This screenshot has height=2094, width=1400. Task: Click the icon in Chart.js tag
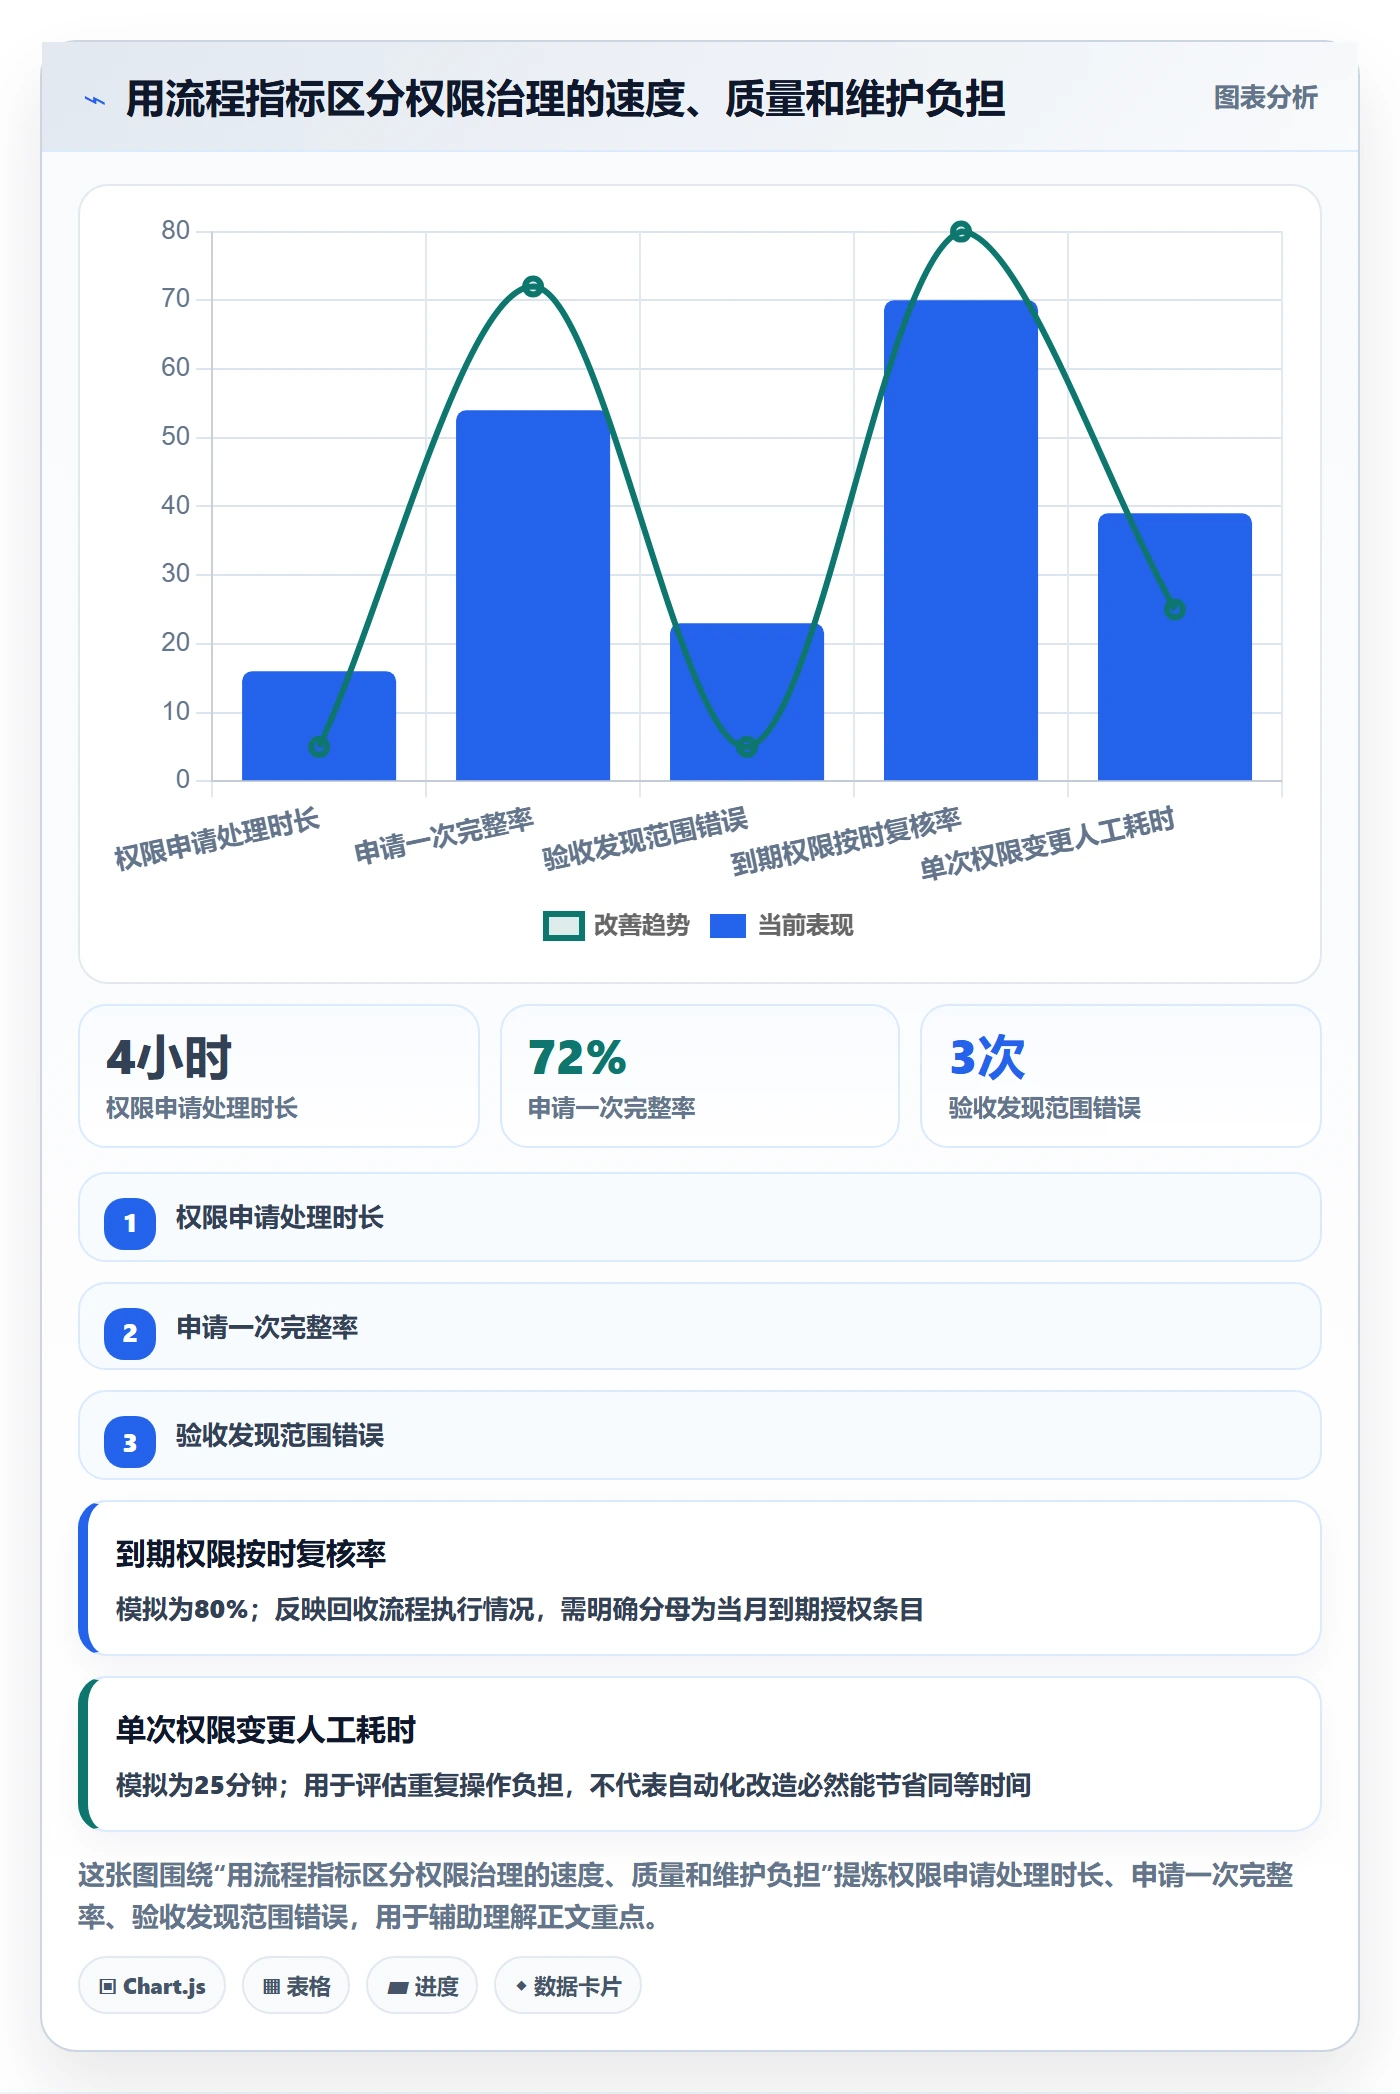coord(108,1987)
